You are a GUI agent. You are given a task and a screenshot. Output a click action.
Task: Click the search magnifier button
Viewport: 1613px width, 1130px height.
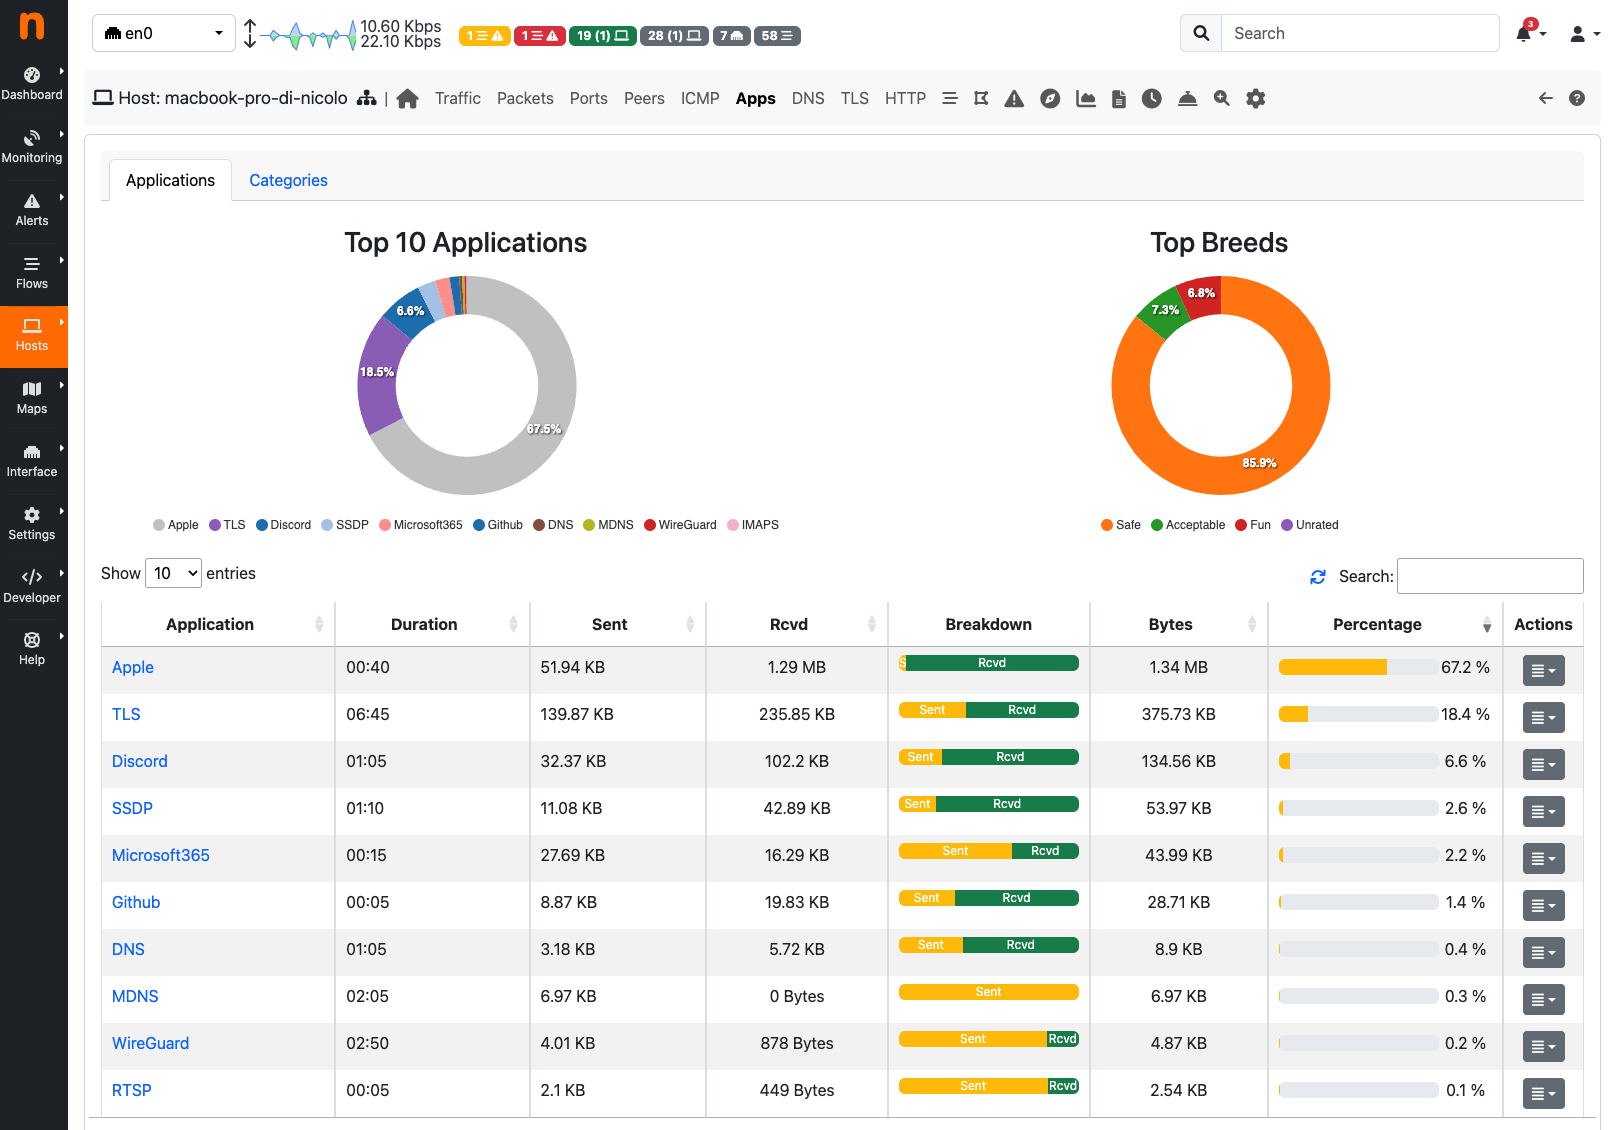1201,33
